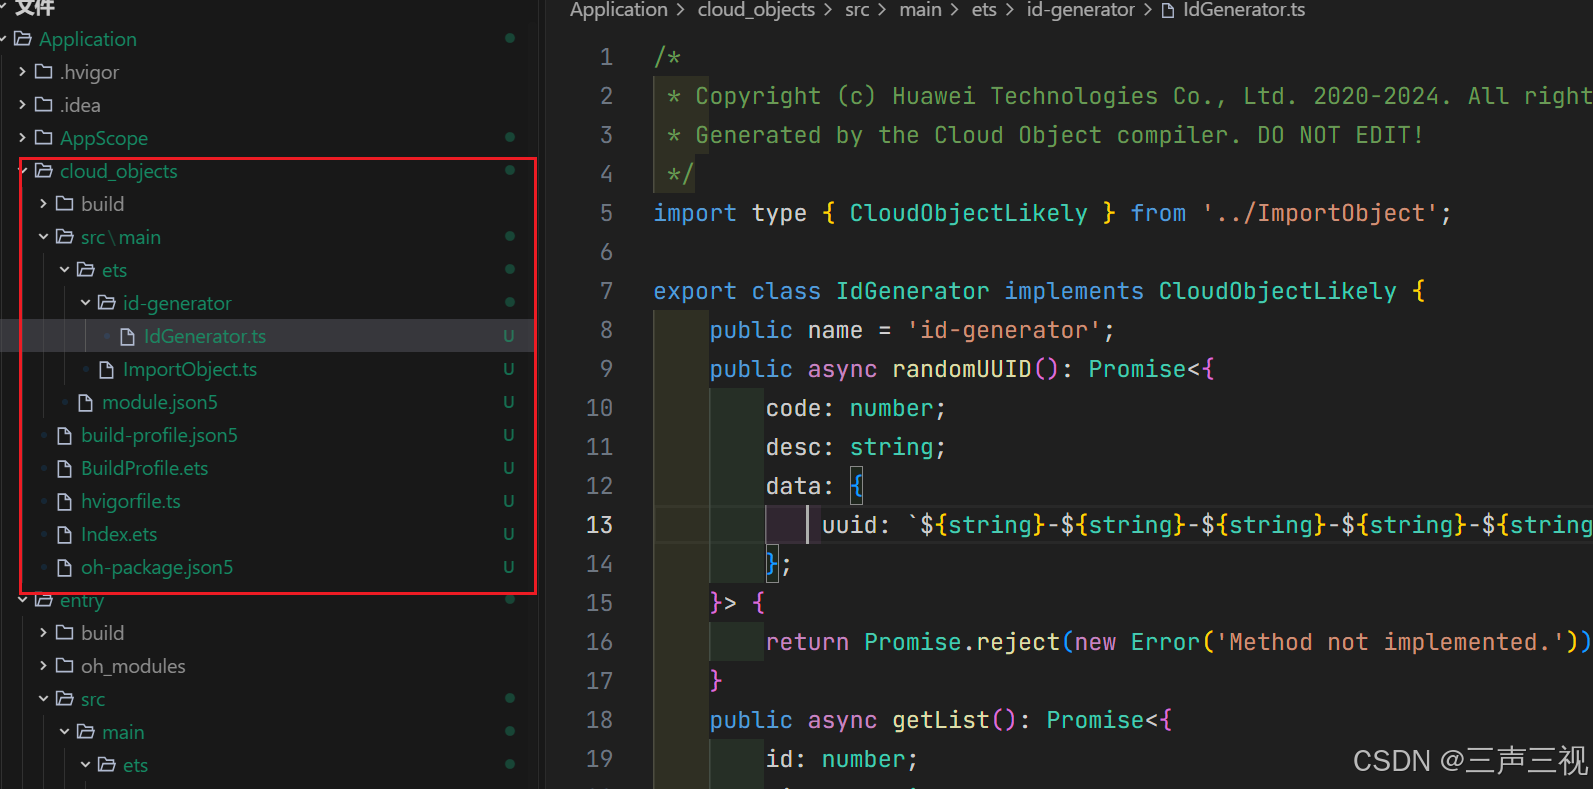Select the oh_modules folder label
Viewport: 1593px width, 789px height.
pos(133,666)
